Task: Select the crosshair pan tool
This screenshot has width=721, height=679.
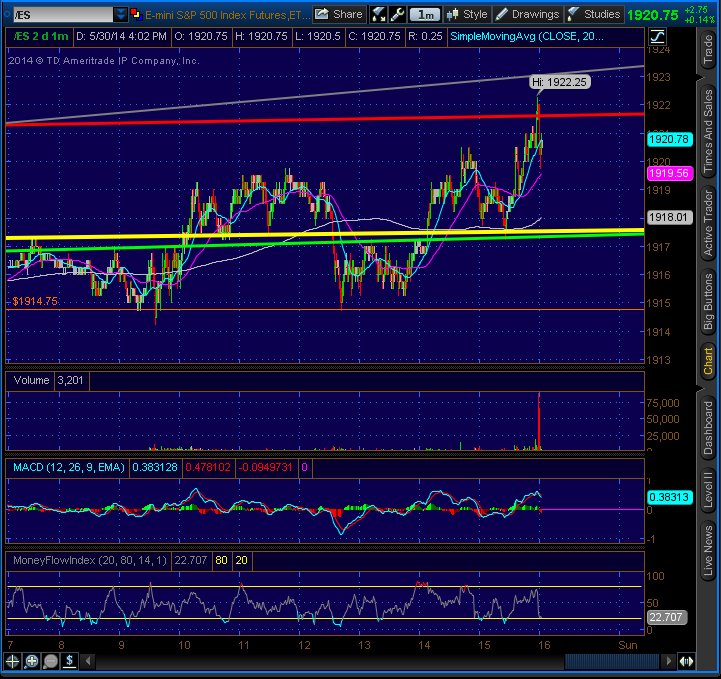Action: click(12, 662)
